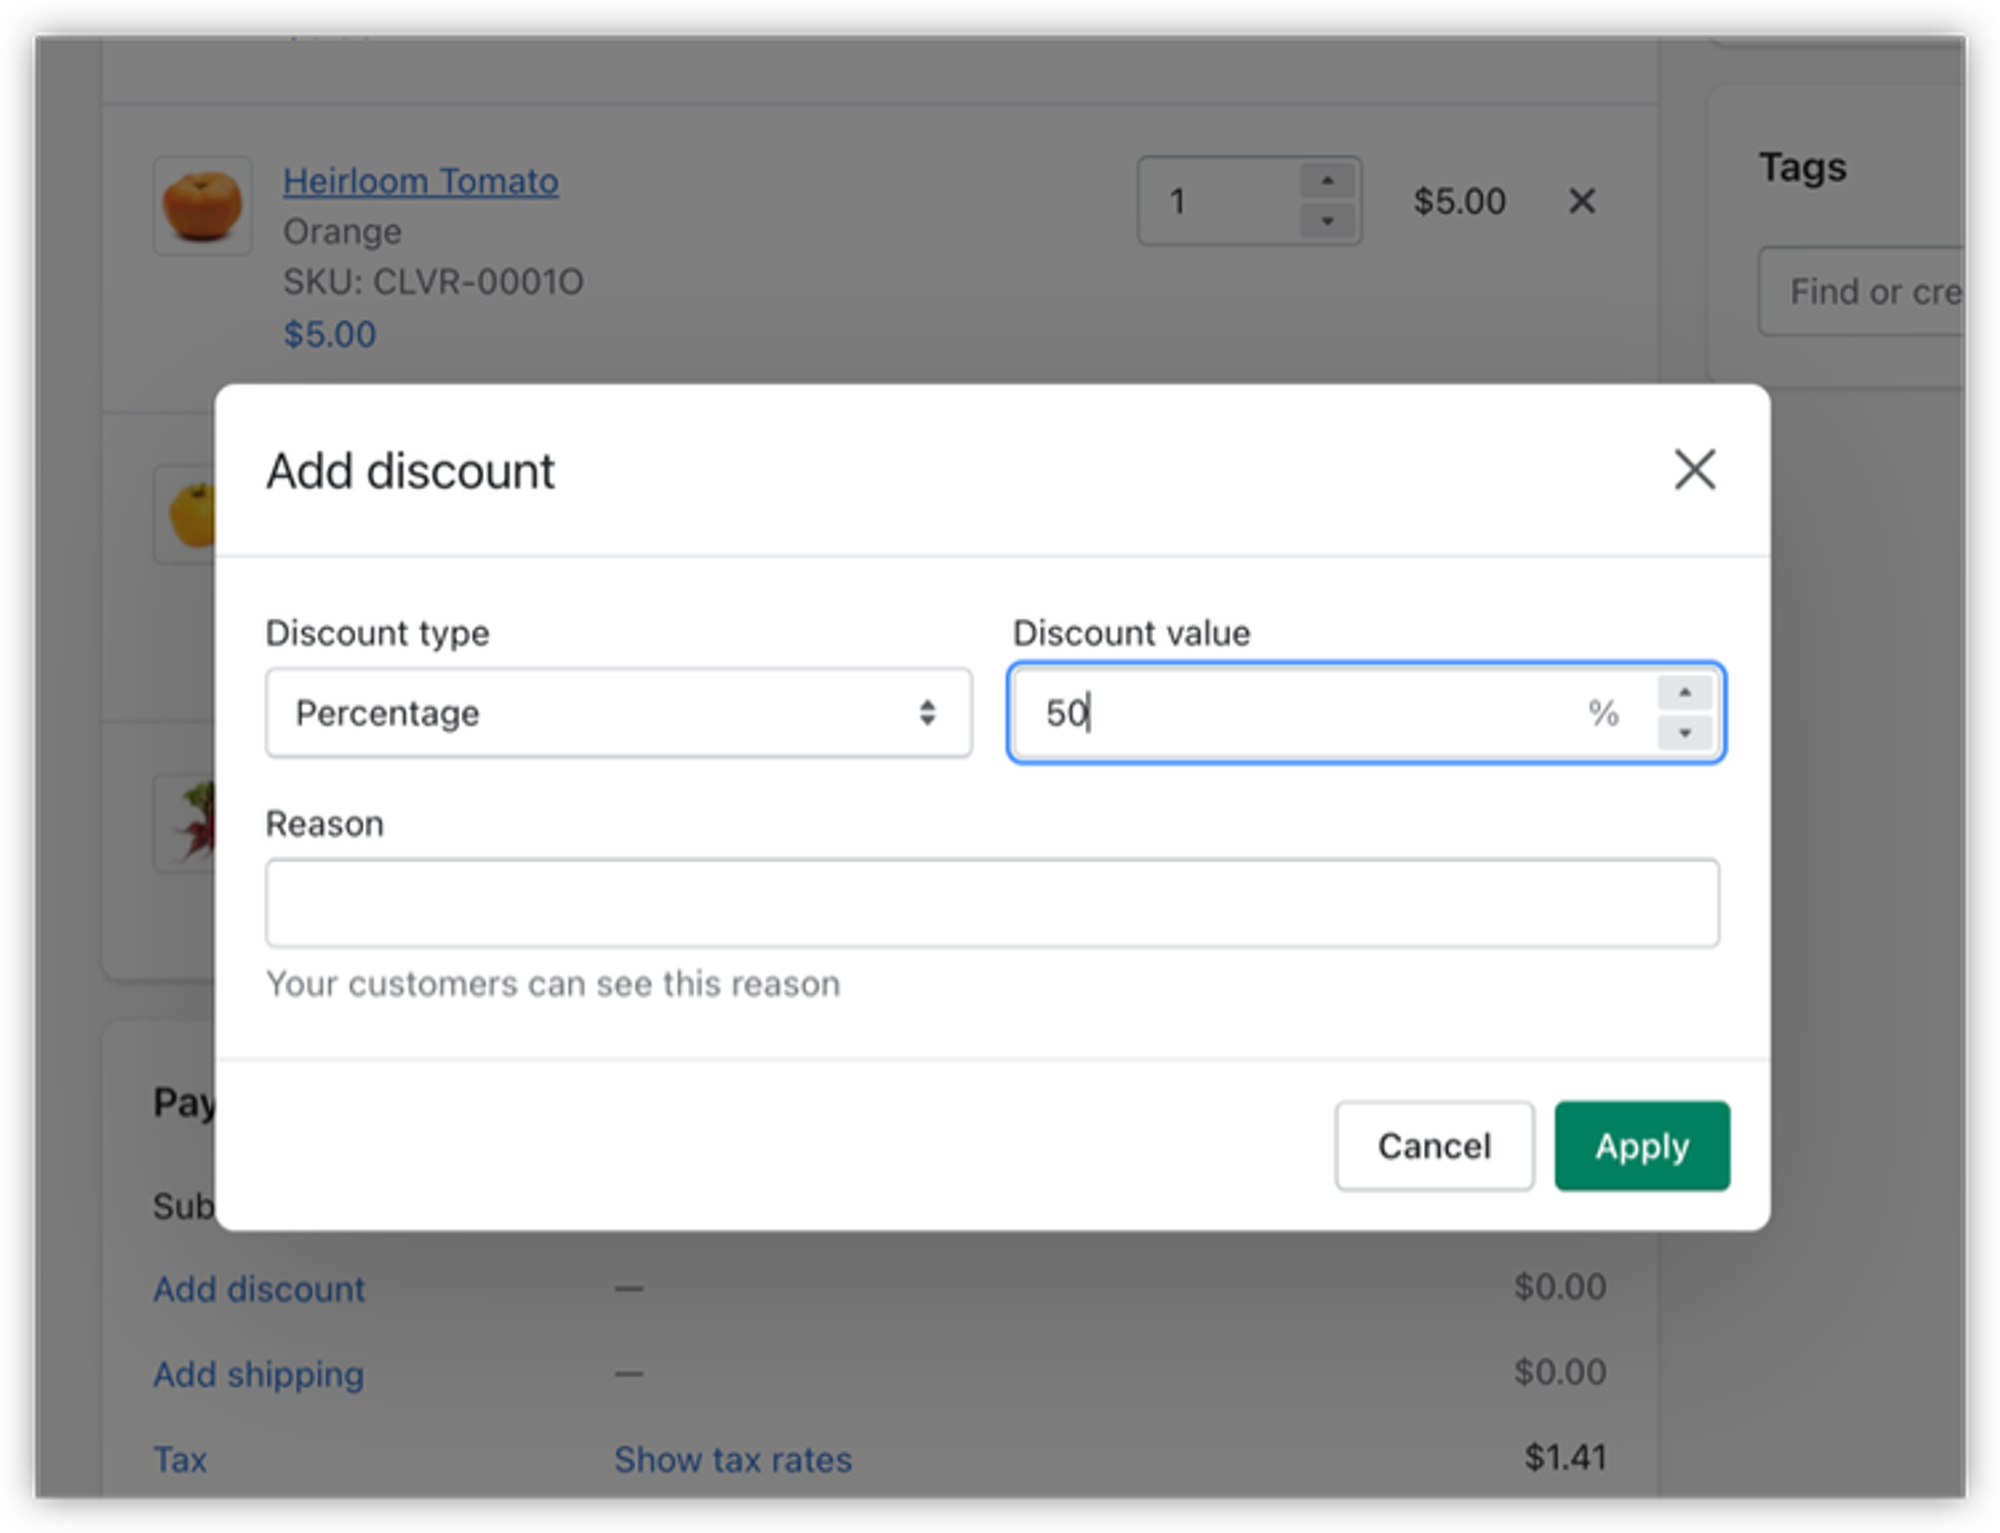Open the Discount type dropdown
2000x1533 pixels.
click(x=618, y=713)
